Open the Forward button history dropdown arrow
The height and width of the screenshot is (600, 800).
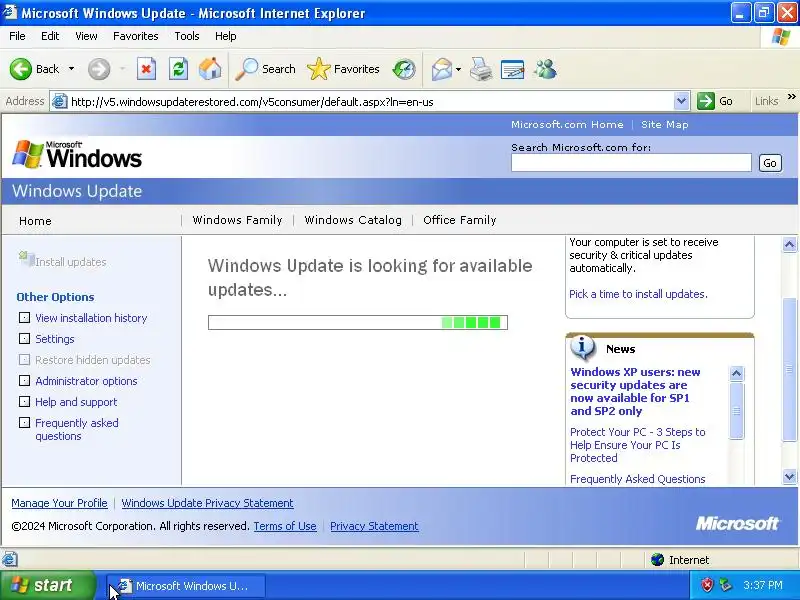(x=122, y=69)
